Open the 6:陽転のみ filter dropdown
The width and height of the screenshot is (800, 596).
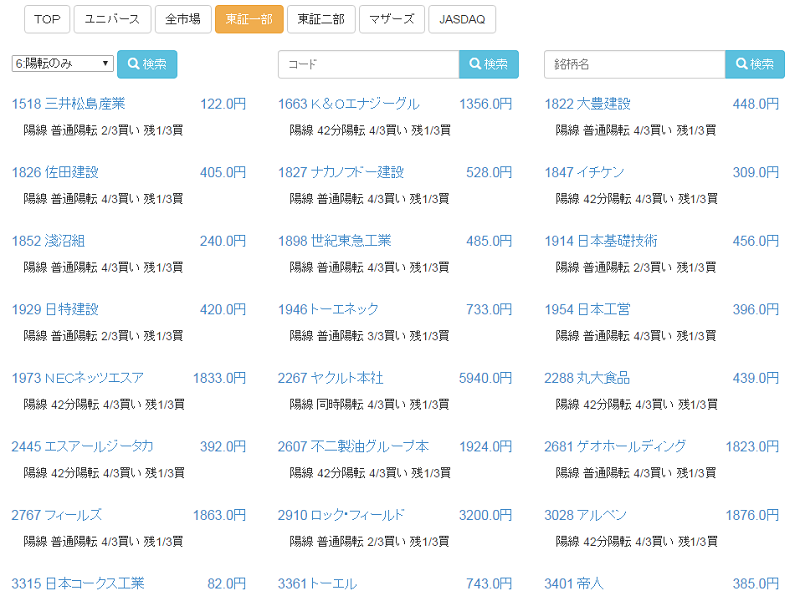click(63, 64)
